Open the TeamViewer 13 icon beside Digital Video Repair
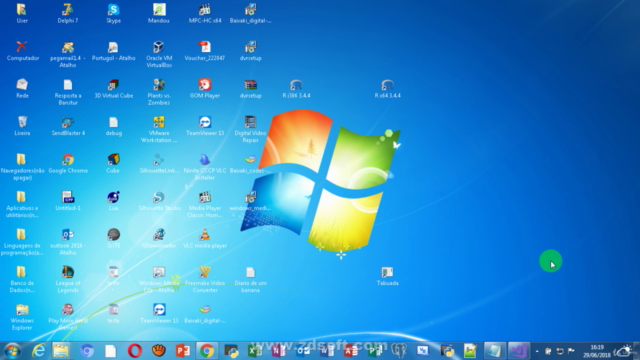 [x=205, y=126]
